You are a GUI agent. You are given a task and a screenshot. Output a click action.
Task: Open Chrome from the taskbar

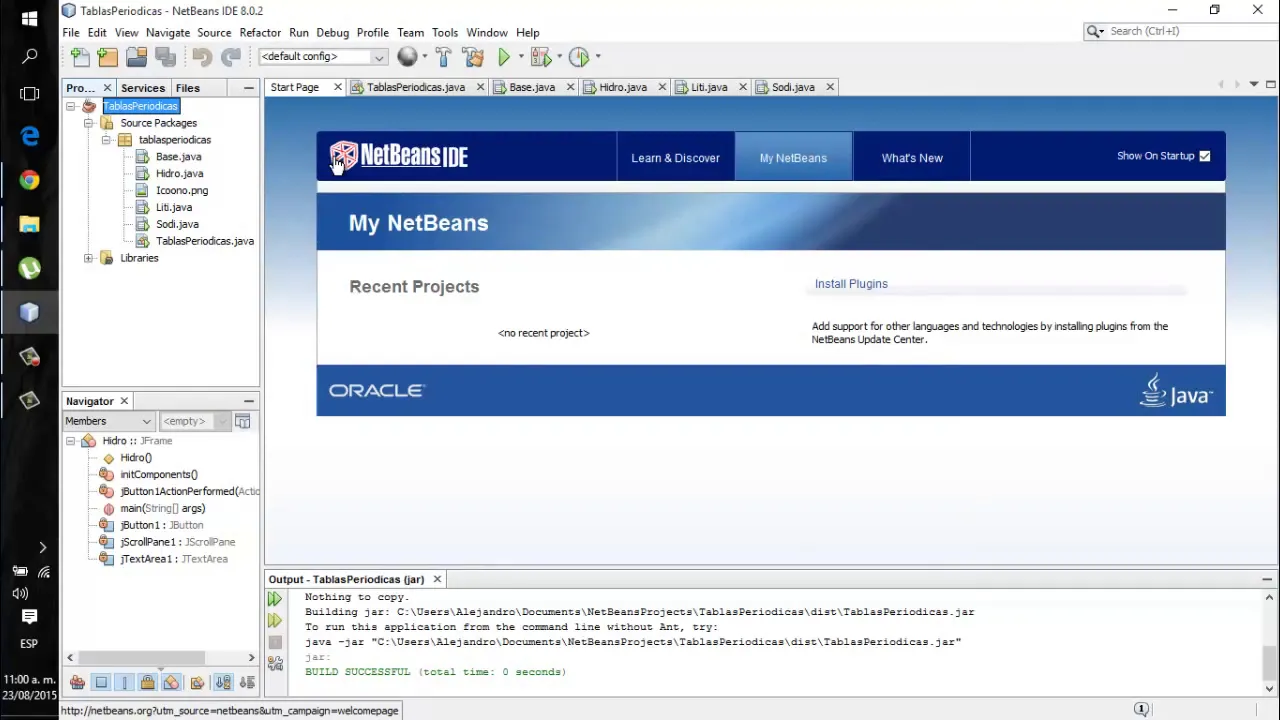coord(29,180)
